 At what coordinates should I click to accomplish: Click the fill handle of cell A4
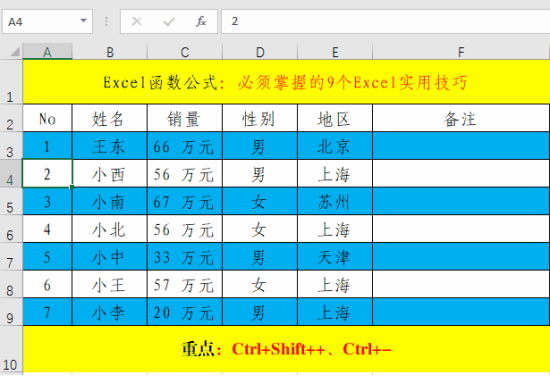(x=72, y=187)
